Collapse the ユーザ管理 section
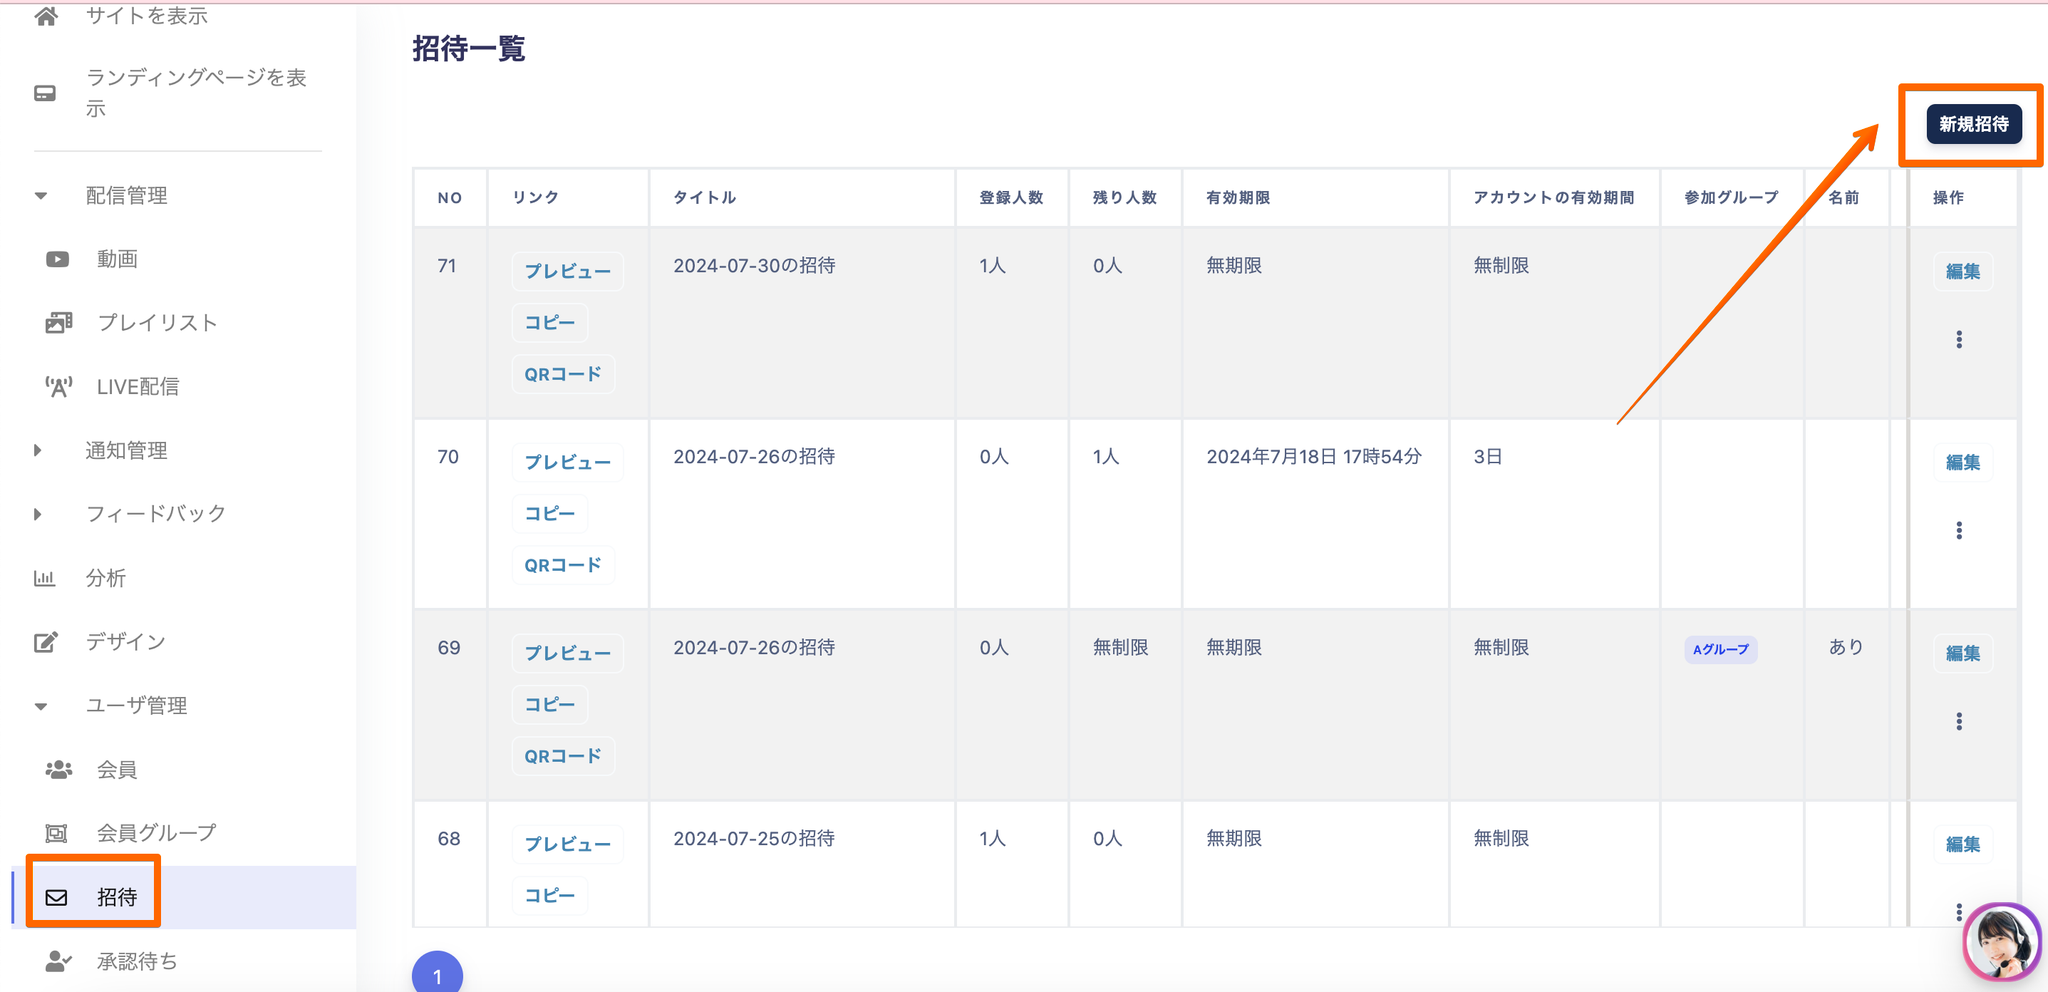 (x=41, y=706)
